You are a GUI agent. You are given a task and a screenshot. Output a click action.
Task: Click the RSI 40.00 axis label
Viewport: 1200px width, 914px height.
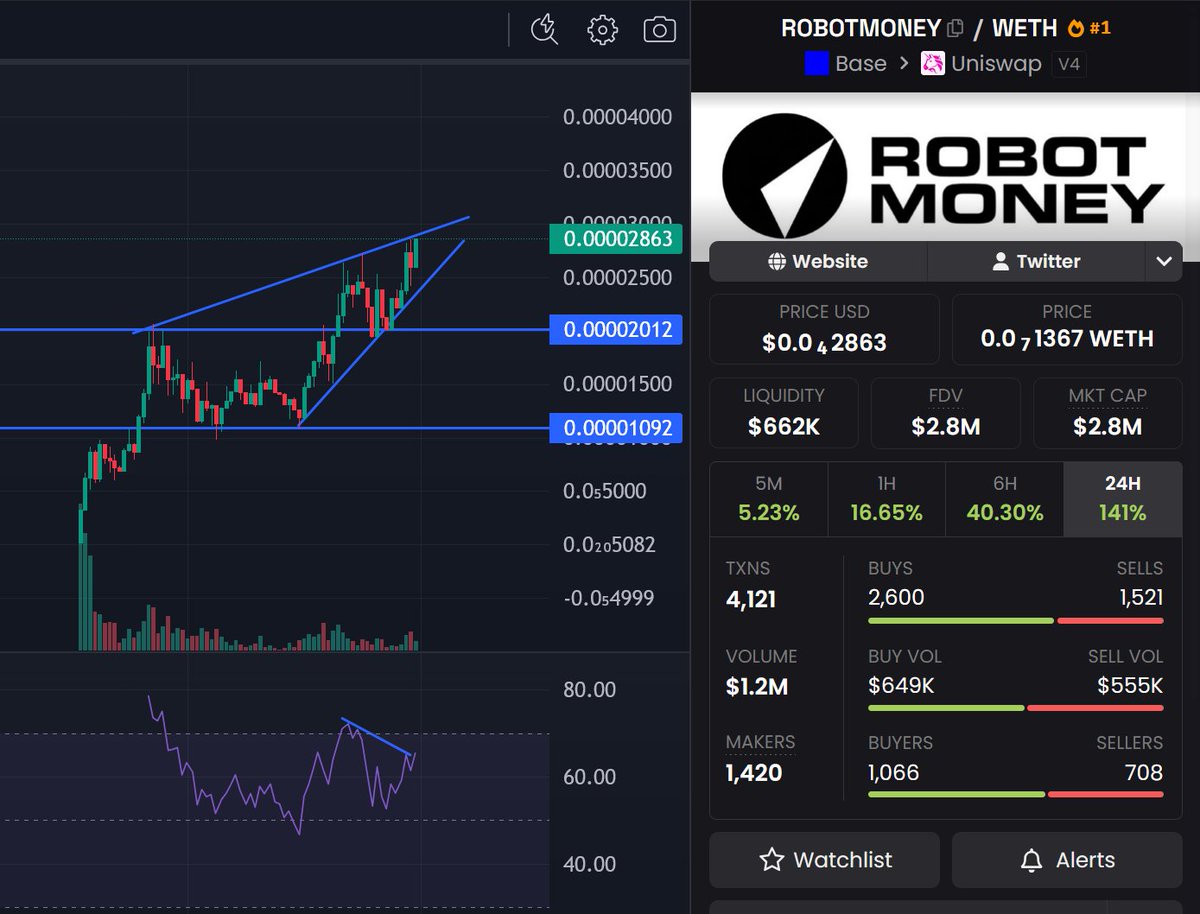click(588, 864)
